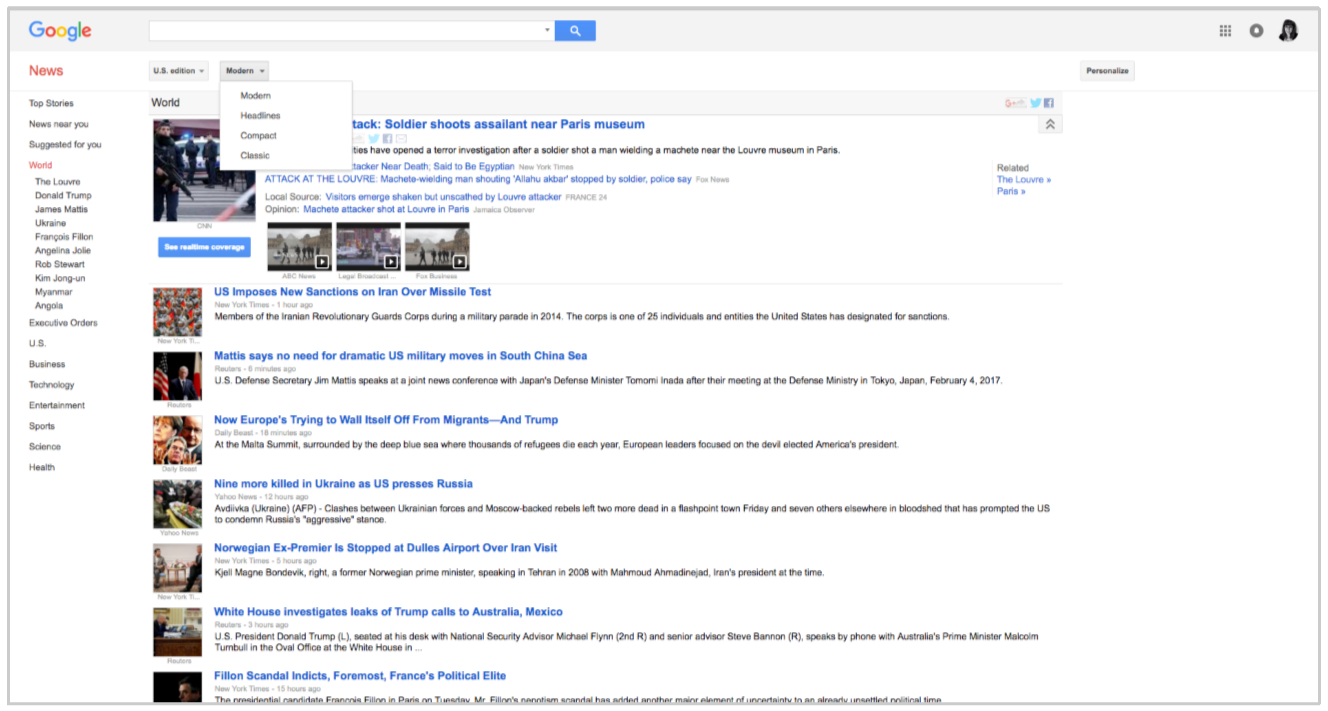
Task: Click the Google logo
Action: [60, 31]
